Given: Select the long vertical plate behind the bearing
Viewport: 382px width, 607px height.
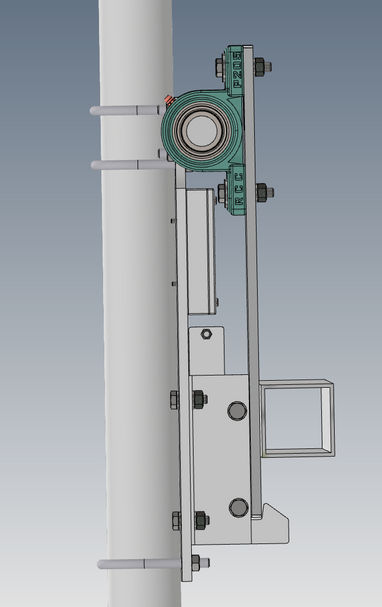Looking at the screenshot, I should (253, 283).
